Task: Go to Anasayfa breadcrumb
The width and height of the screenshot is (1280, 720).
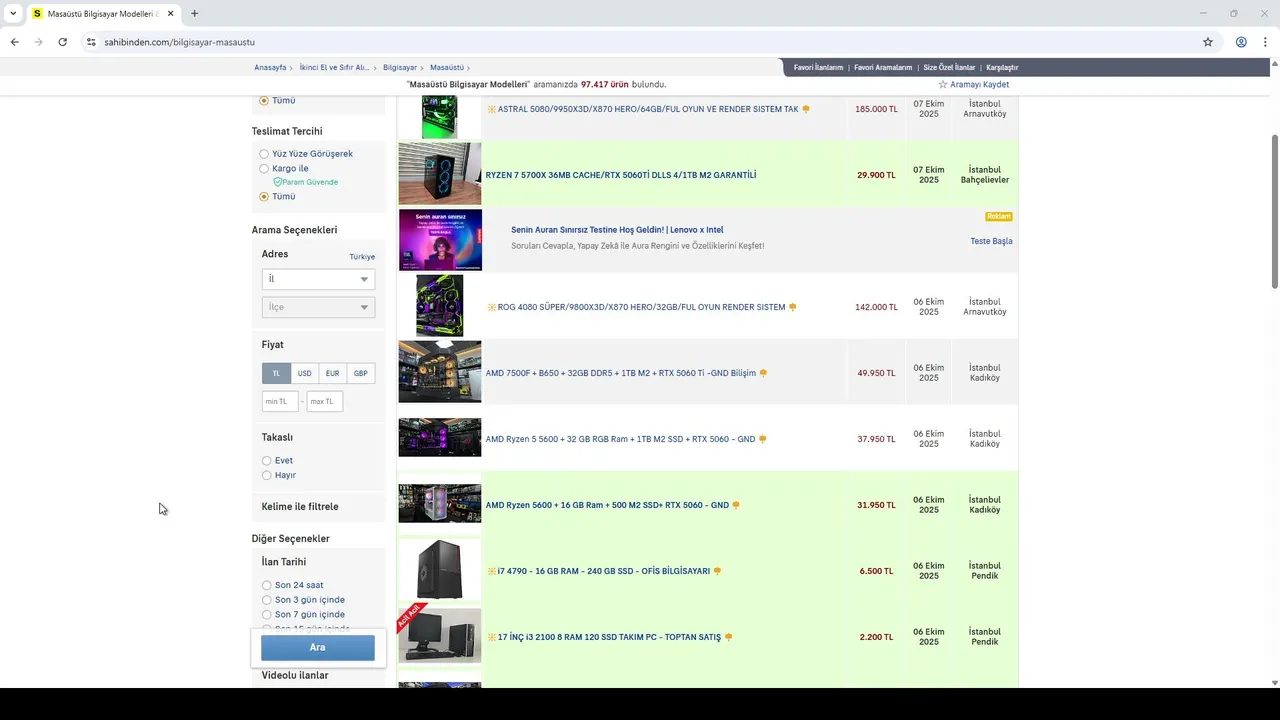Action: click(270, 68)
